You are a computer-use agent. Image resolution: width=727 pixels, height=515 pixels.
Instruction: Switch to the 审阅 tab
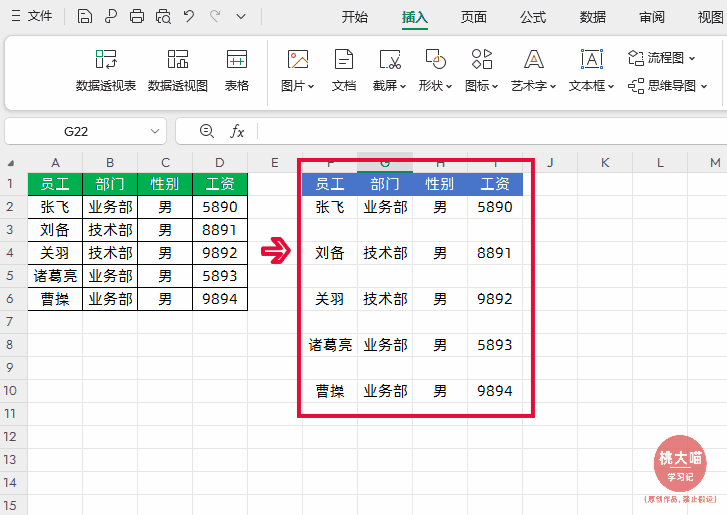click(x=652, y=17)
